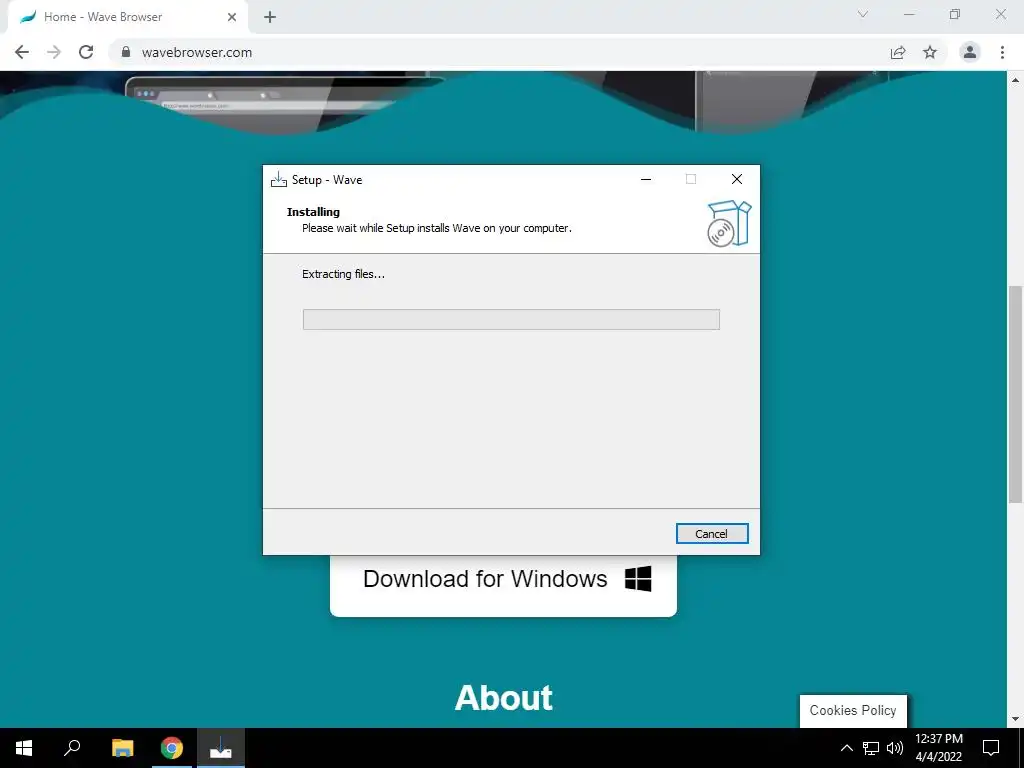Open the Windows Start menu
The width and height of the screenshot is (1024, 768).
[x=24, y=748]
